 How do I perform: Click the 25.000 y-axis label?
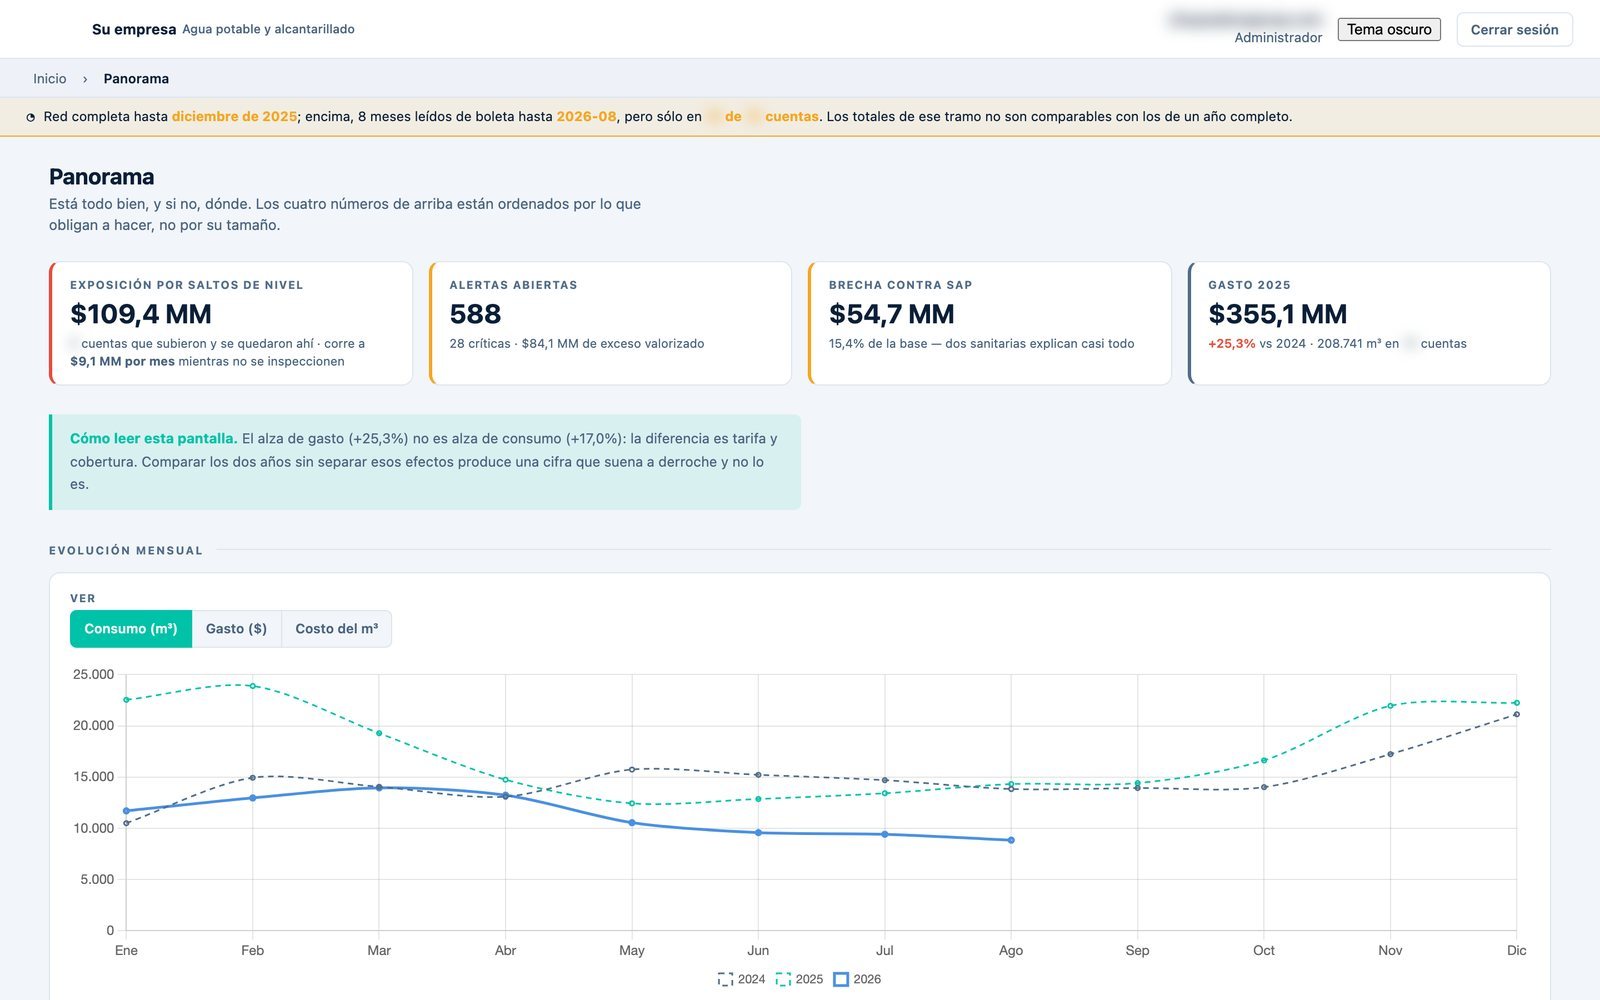93,675
